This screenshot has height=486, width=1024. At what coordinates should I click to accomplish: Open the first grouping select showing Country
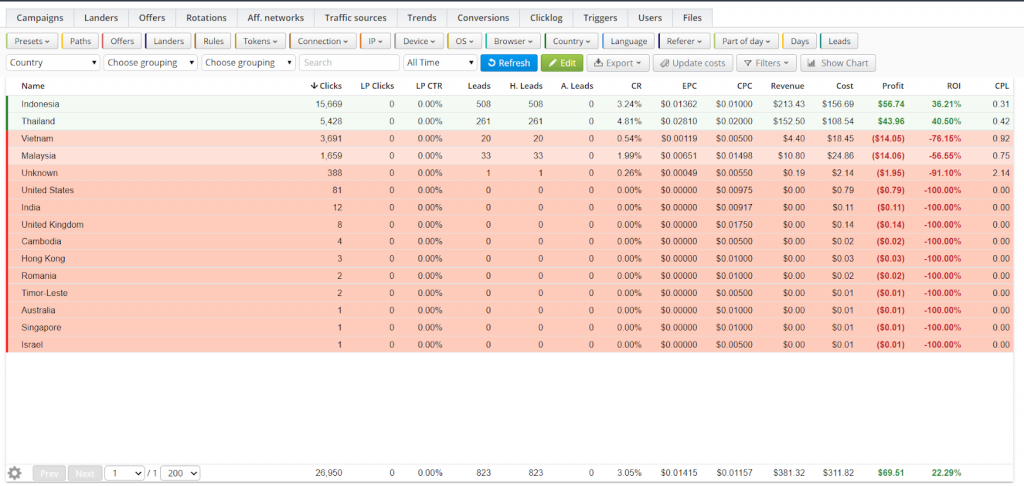(53, 63)
